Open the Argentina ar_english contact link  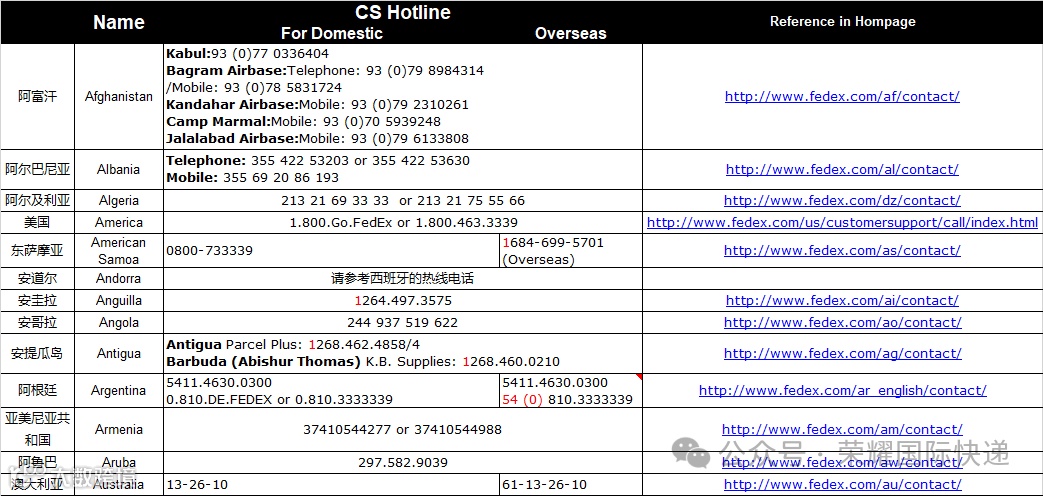[x=842, y=390]
